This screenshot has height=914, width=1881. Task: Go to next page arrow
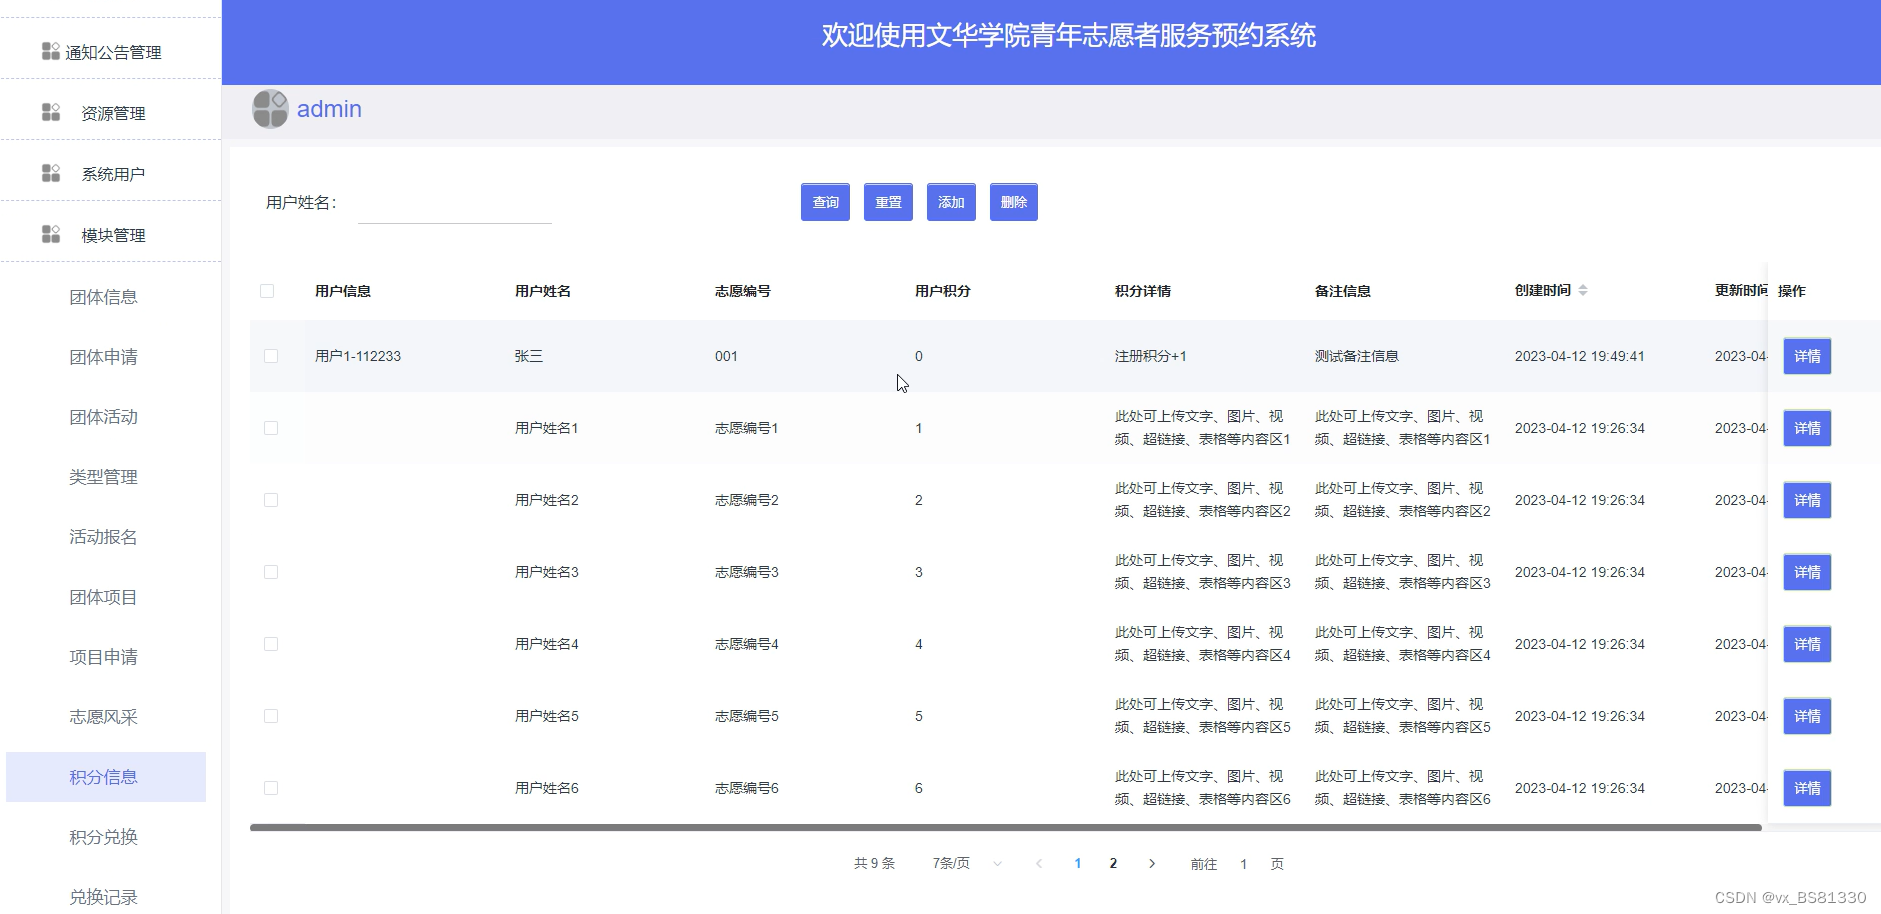[x=1152, y=863]
